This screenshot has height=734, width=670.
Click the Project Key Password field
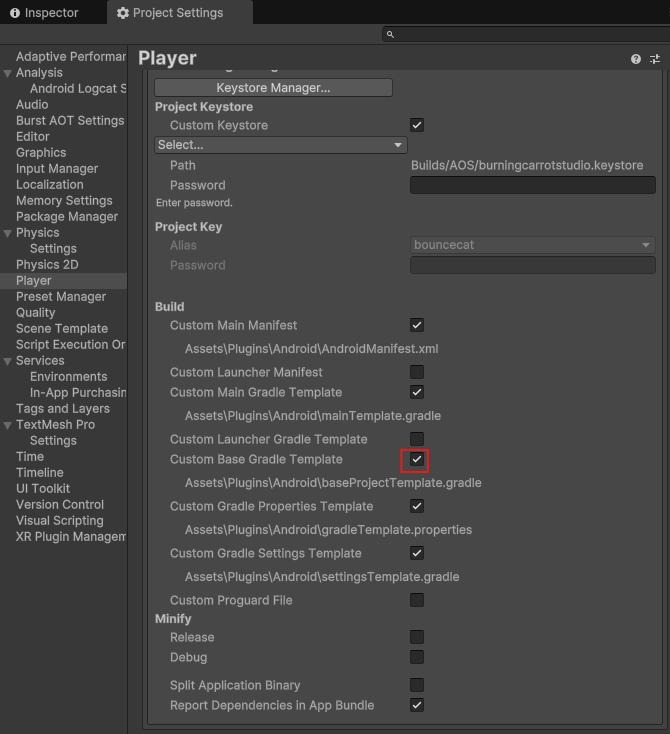(533, 265)
